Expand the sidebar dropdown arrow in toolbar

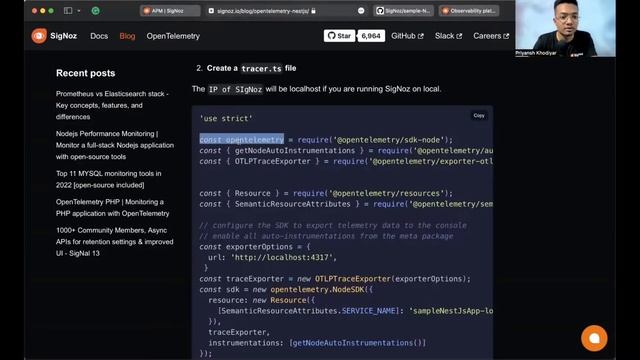point(79,11)
